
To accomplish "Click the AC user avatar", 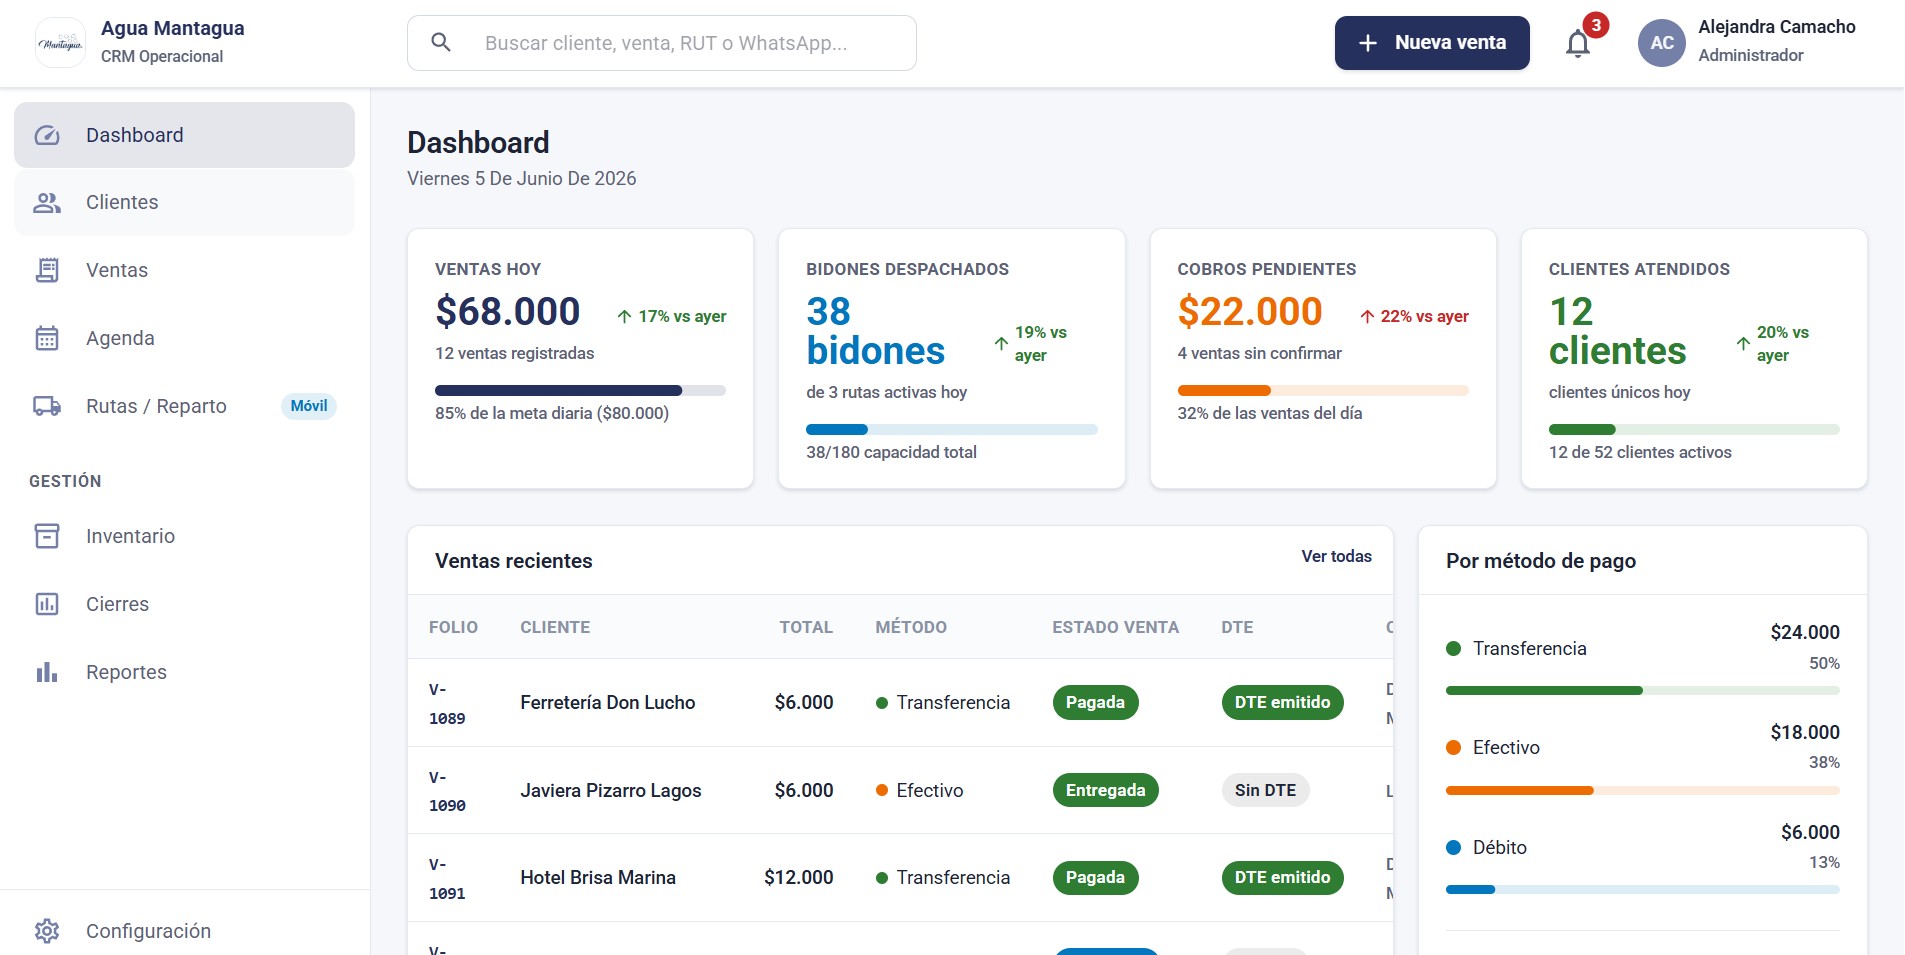I will 1662,43.
